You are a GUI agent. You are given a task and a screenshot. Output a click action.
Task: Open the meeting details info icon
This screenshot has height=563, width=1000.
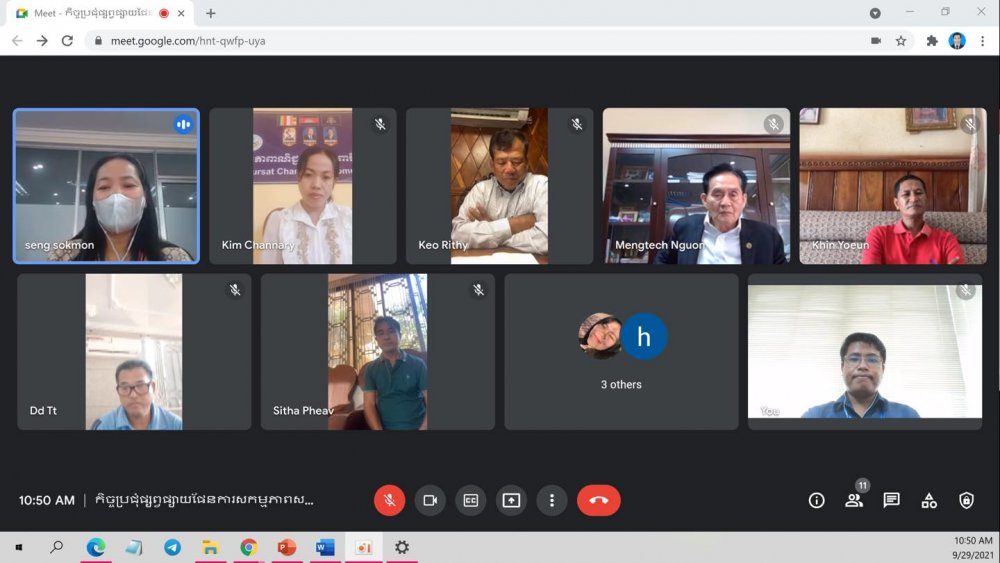[817, 500]
